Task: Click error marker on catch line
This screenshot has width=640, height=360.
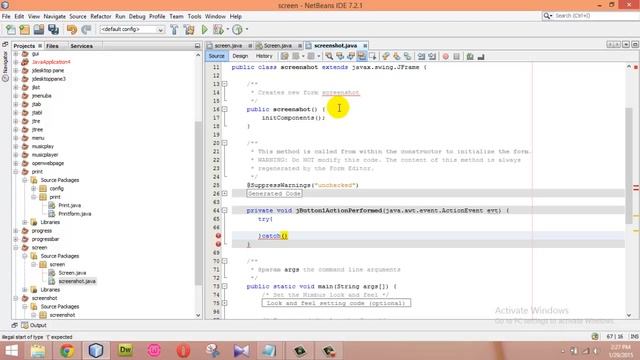Action: (x=218, y=236)
